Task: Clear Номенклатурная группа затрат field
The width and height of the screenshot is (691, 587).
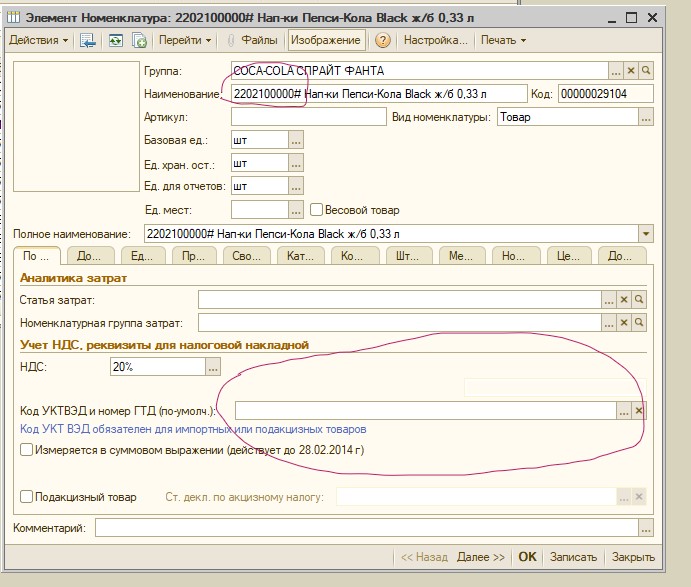Action: coord(624,323)
